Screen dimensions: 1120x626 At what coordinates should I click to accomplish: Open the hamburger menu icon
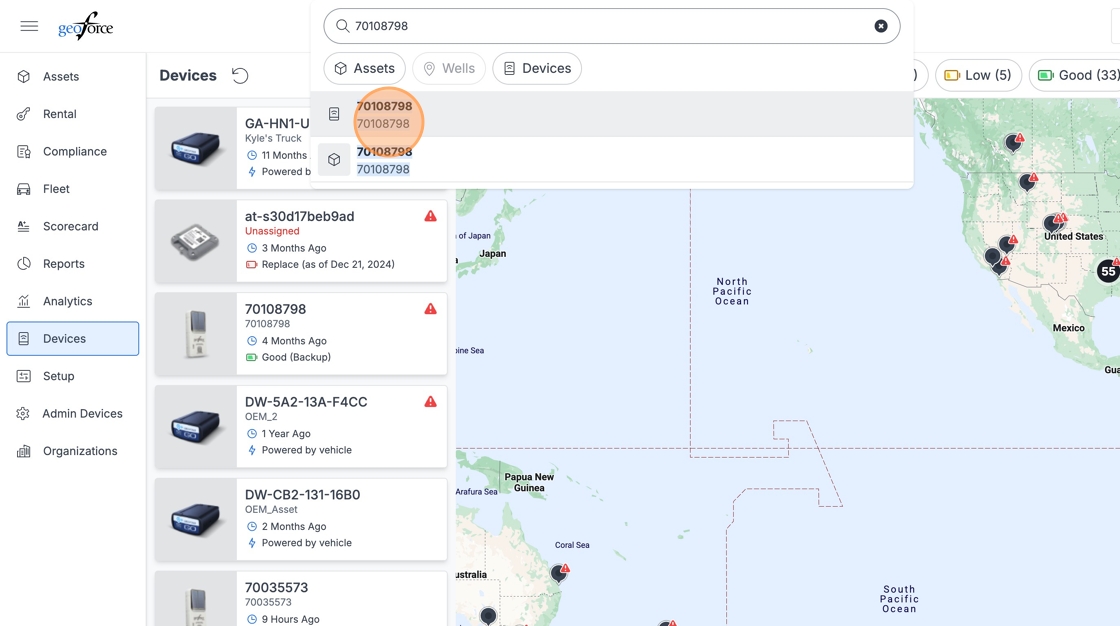[29, 26]
